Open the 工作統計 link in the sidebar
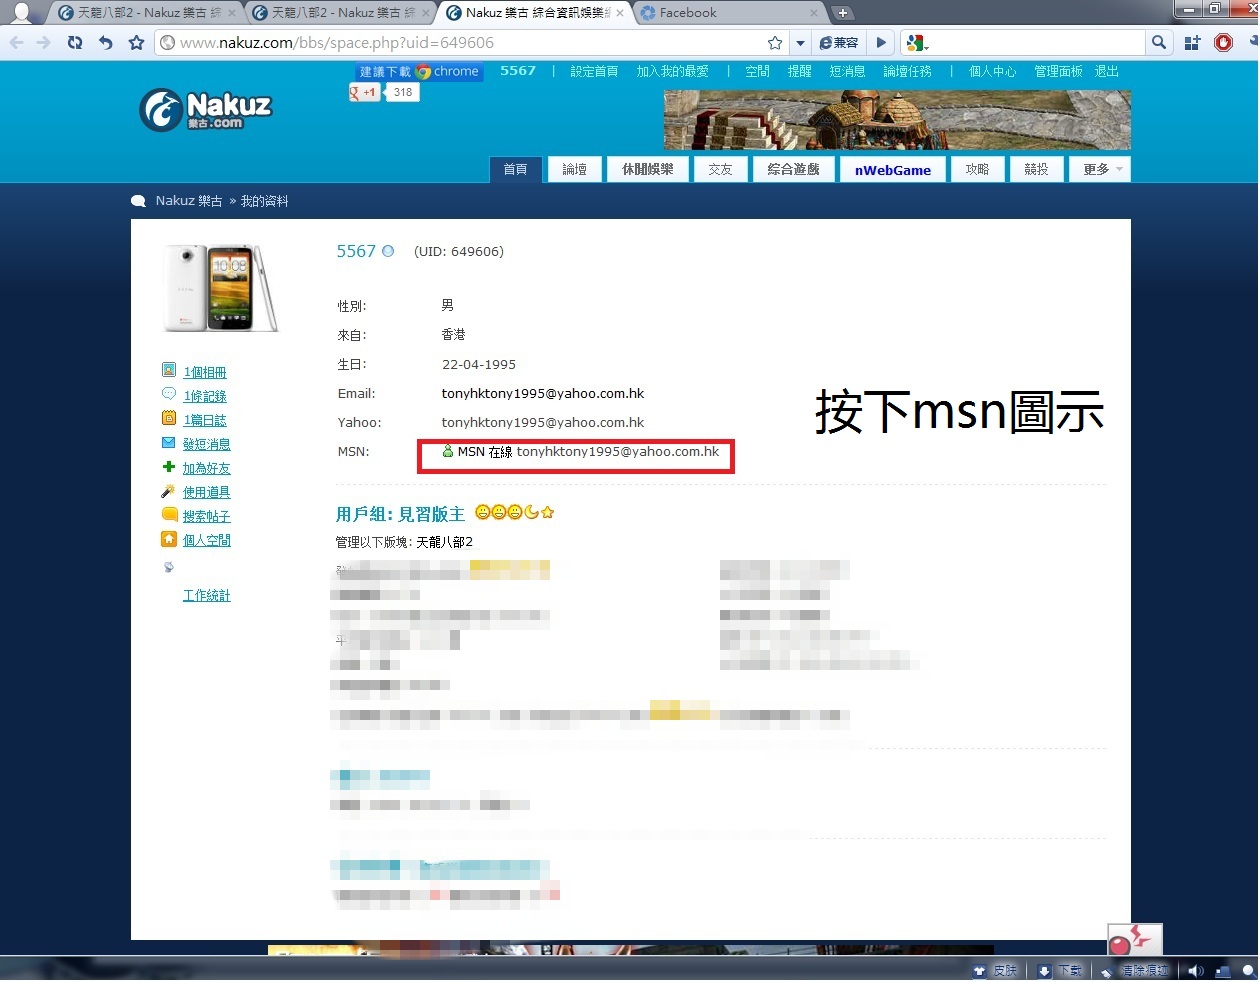Image resolution: width=1260 pixels, height=982 pixels. click(x=206, y=596)
